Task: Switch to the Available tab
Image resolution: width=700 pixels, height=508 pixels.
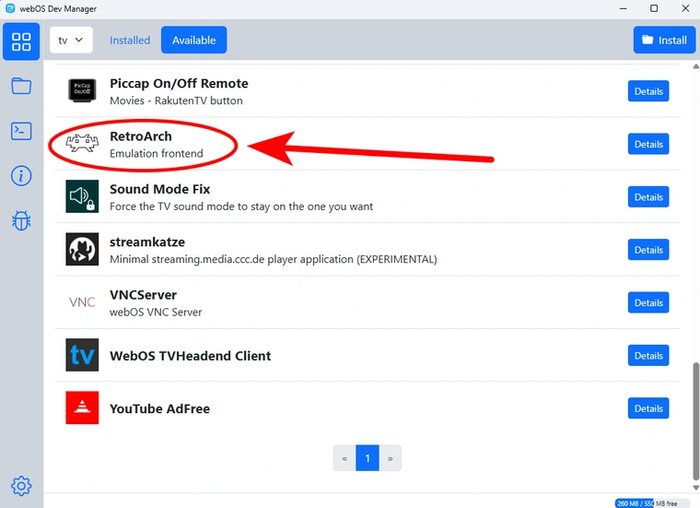Action: (194, 40)
